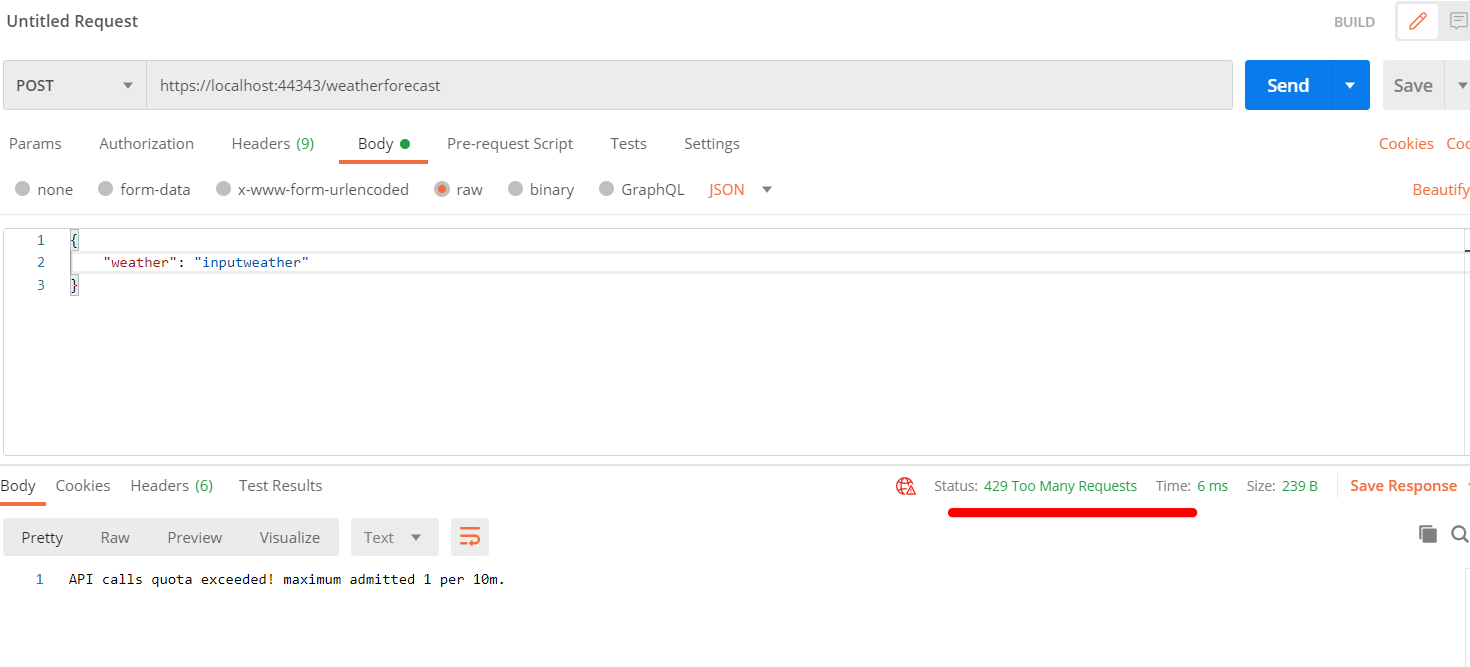The image size is (1470, 667).
Task: Click the Beautify option for JSON body
Action: click(x=1440, y=189)
